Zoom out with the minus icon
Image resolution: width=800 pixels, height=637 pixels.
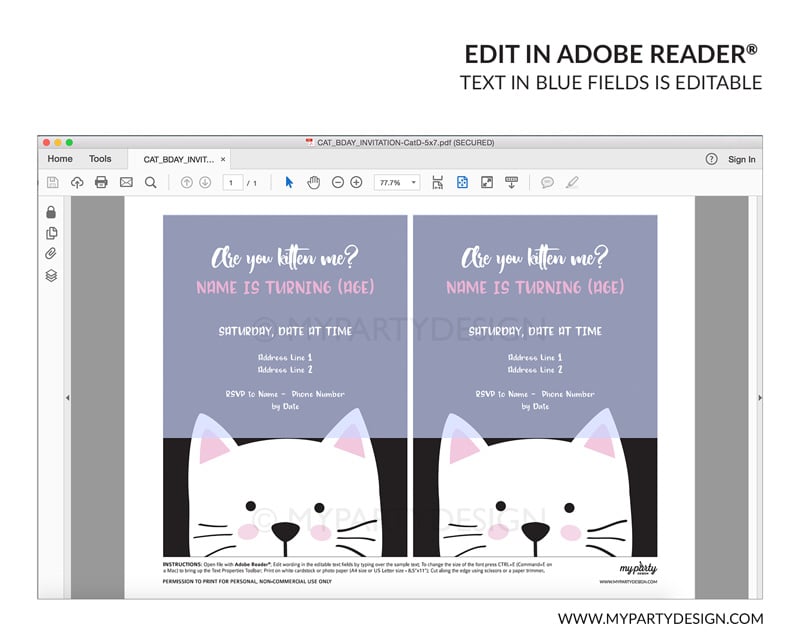(338, 182)
